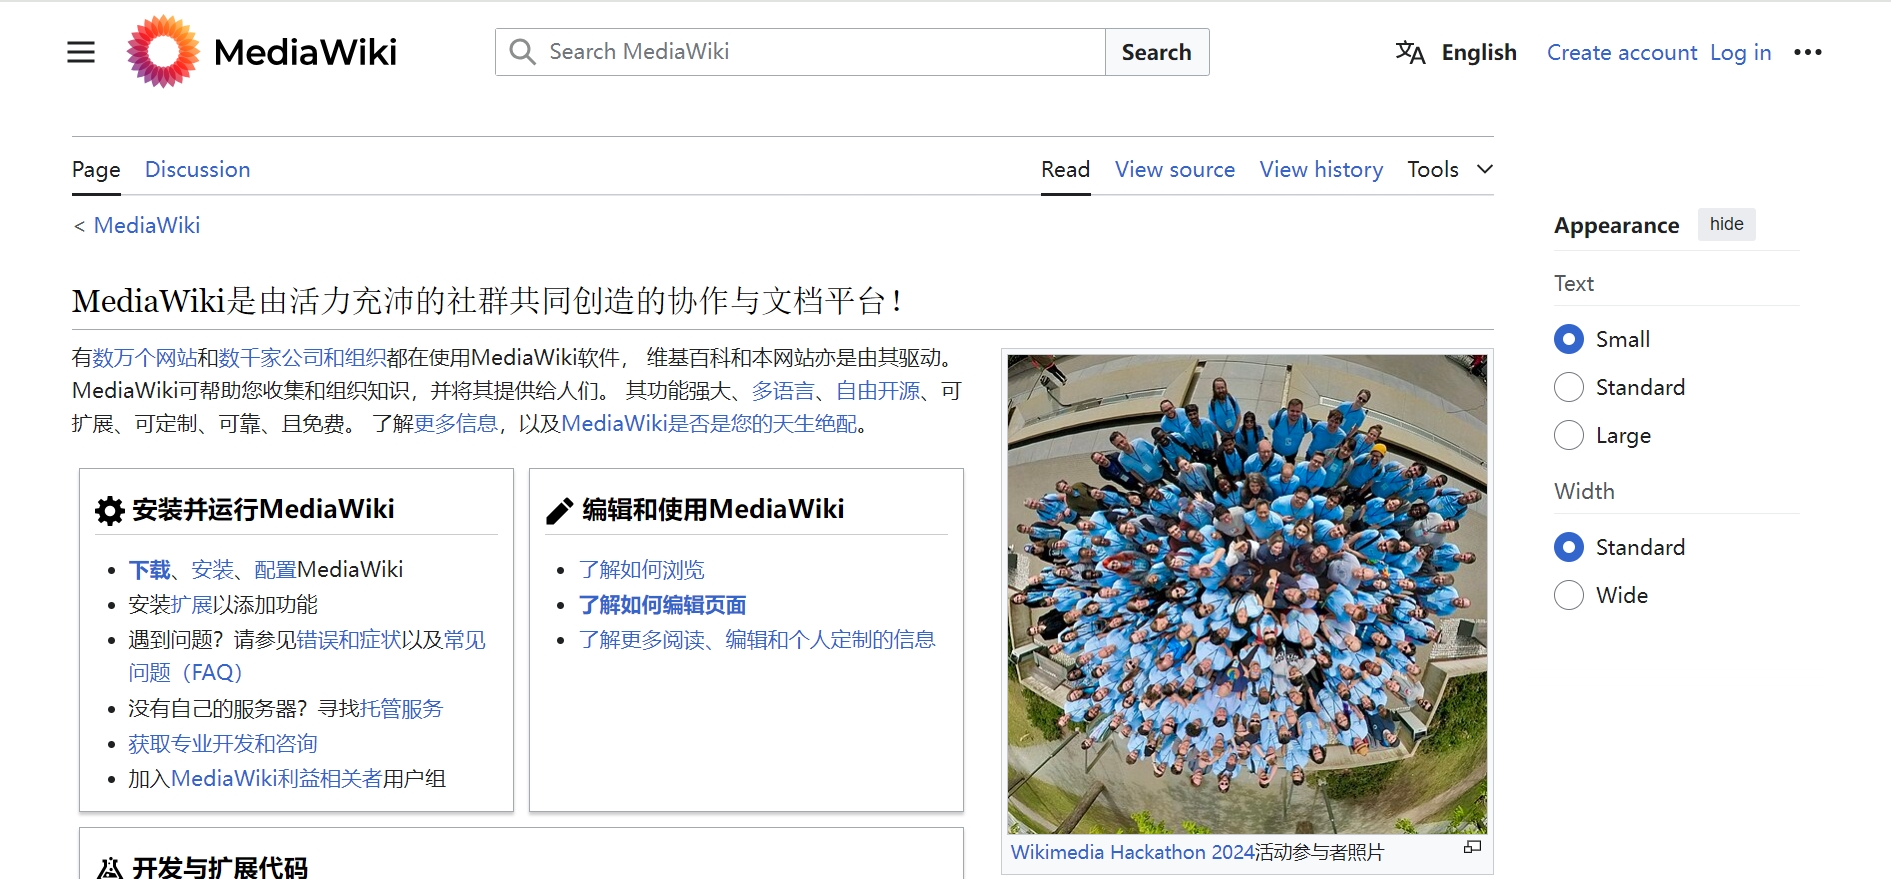Click the gear icon beside 安装并运行MediaWiki
Screen dimensions: 1891x879
110,511
